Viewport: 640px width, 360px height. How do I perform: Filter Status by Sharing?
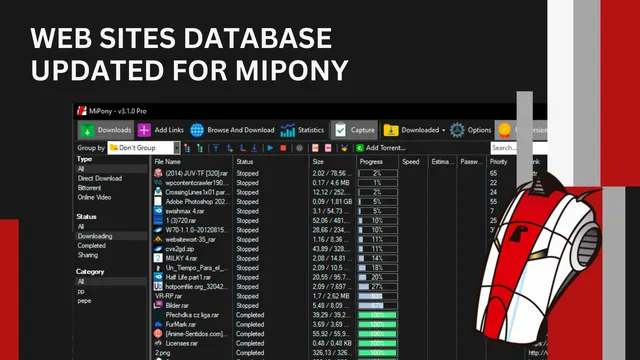pyautogui.click(x=88, y=255)
